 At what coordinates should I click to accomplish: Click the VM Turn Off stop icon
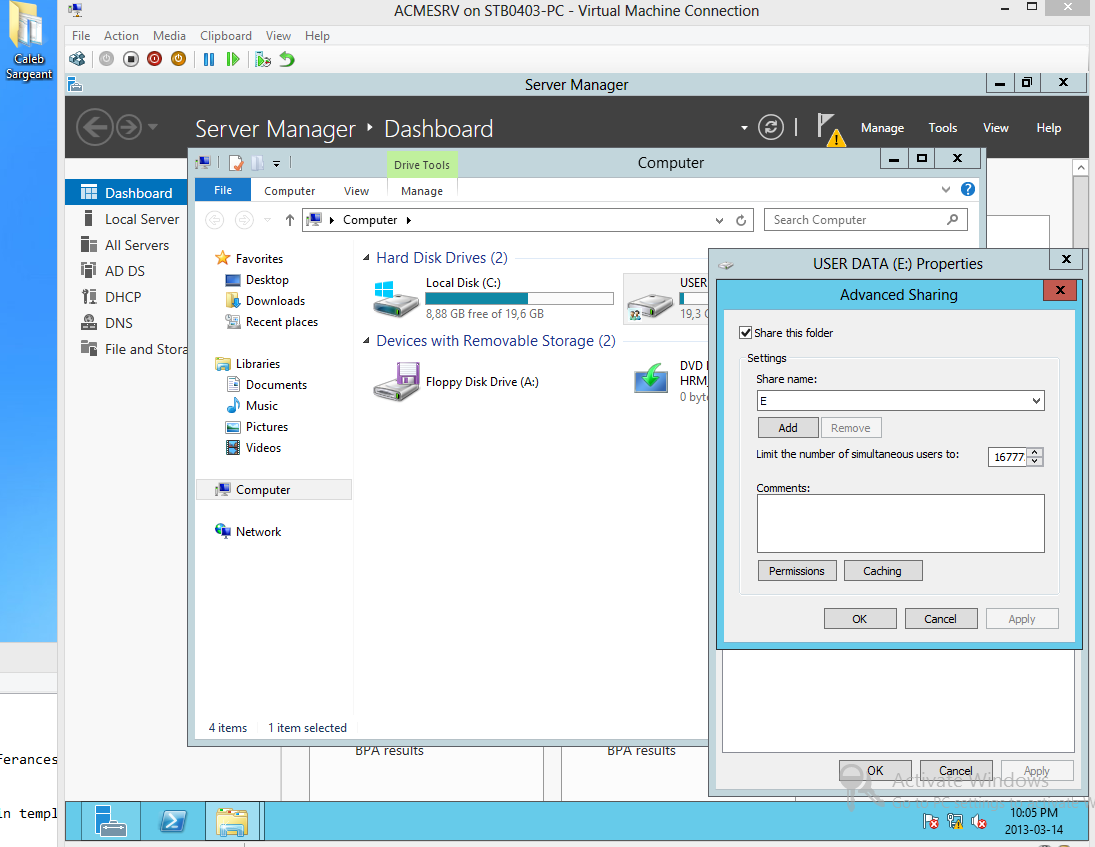point(131,59)
